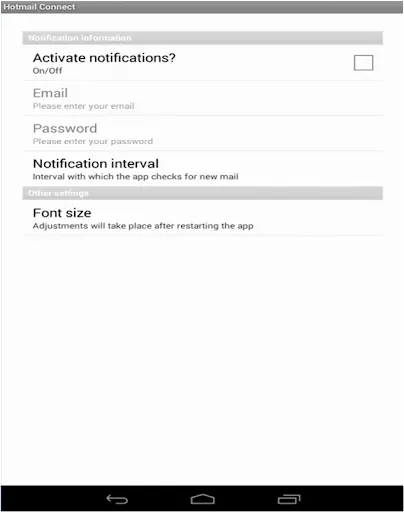The height and width of the screenshot is (512, 404).
Task: Select the Notification information section header
Action: (x=203, y=38)
